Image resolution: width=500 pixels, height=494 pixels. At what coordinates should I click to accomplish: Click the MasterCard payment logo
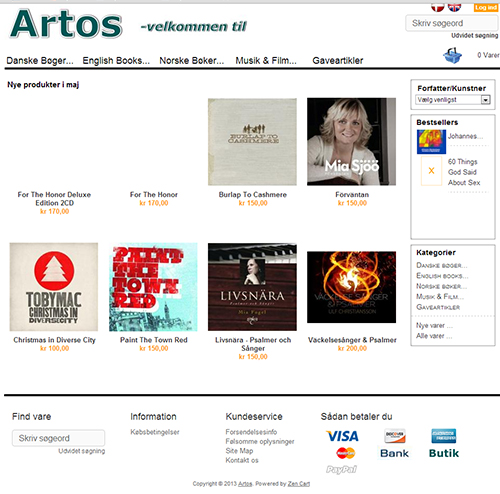pyautogui.click(x=346, y=453)
